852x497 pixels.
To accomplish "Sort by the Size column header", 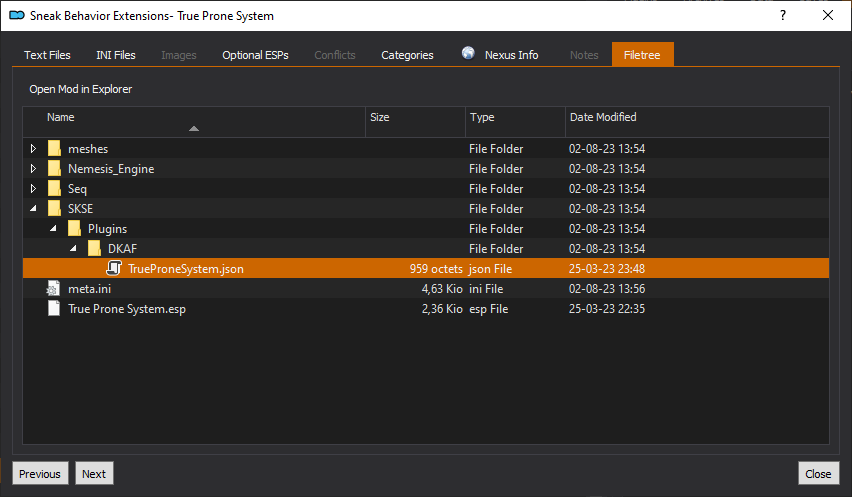I will (x=415, y=122).
